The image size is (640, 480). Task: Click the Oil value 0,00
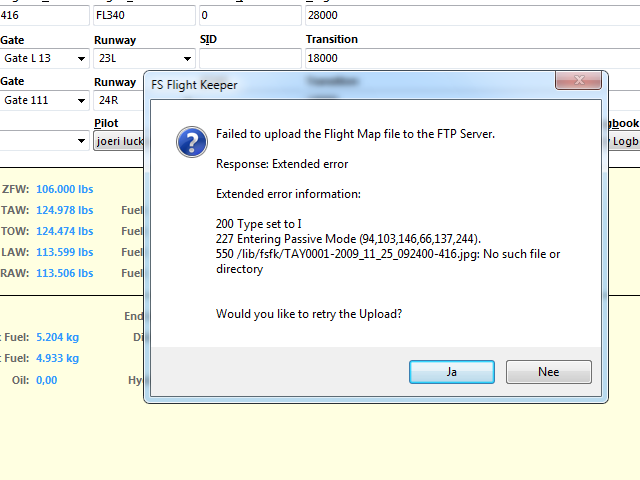tap(47, 380)
